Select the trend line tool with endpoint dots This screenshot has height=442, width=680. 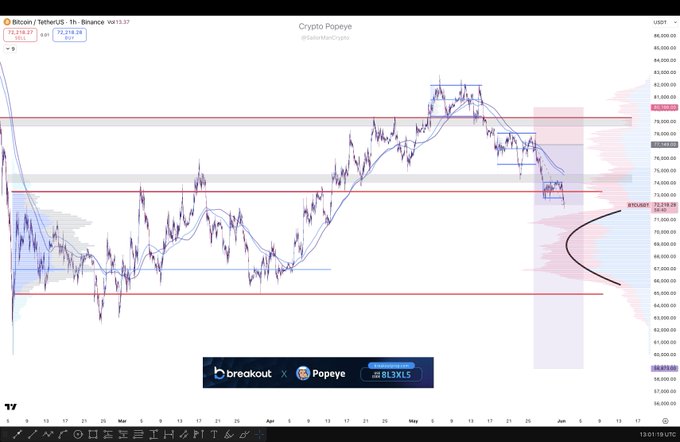pos(17,434)
